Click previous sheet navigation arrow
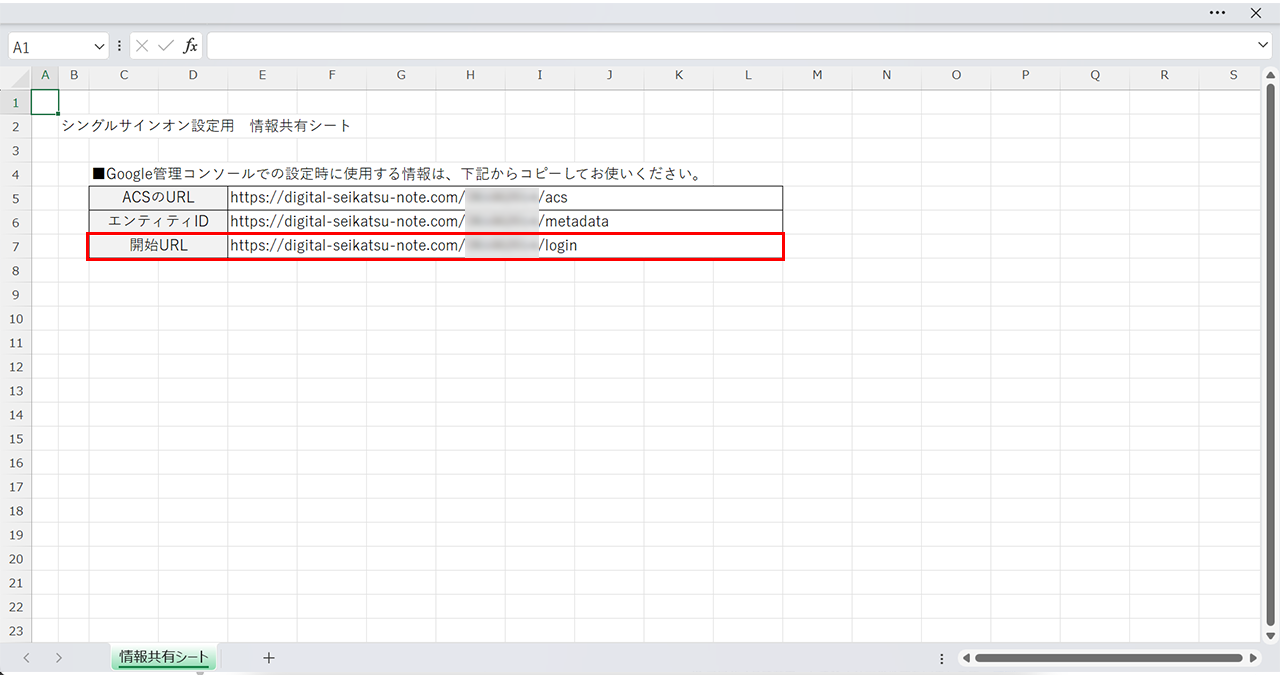1280x675 pixels. 27,657
